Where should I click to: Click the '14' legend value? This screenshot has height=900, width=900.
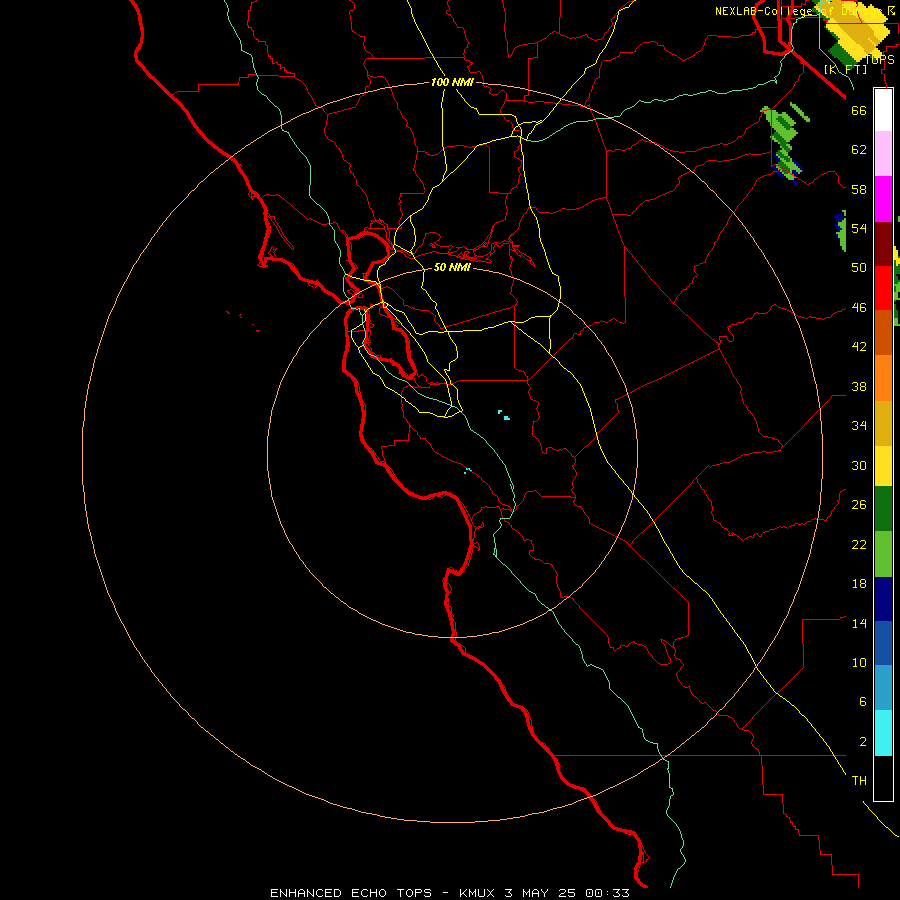point(859,623)
